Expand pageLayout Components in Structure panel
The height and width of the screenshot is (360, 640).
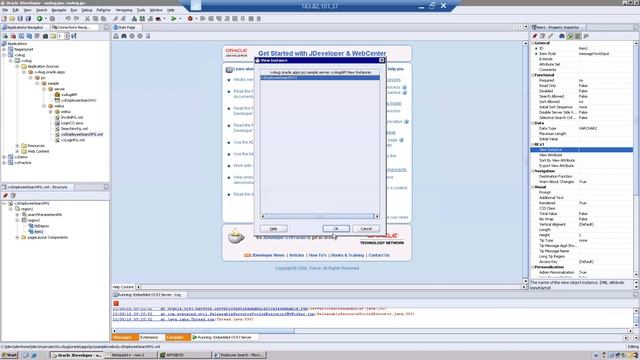(17, 237)
